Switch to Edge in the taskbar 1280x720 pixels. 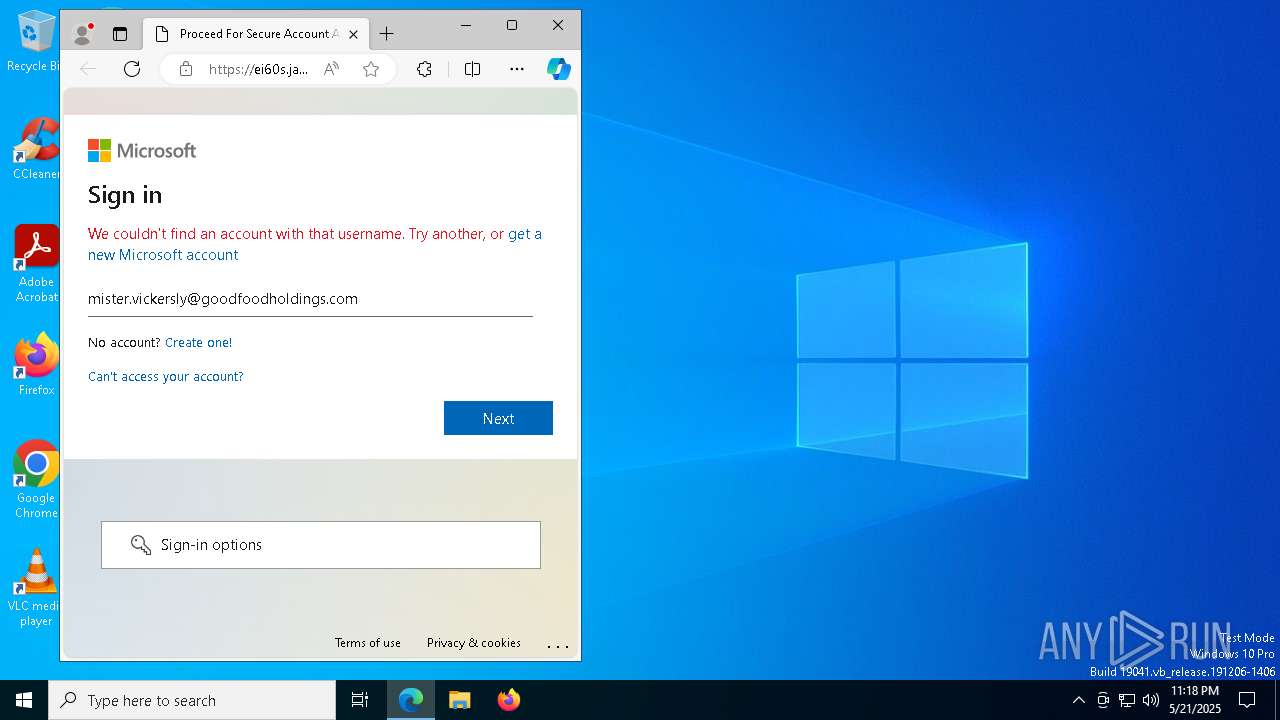411,700
